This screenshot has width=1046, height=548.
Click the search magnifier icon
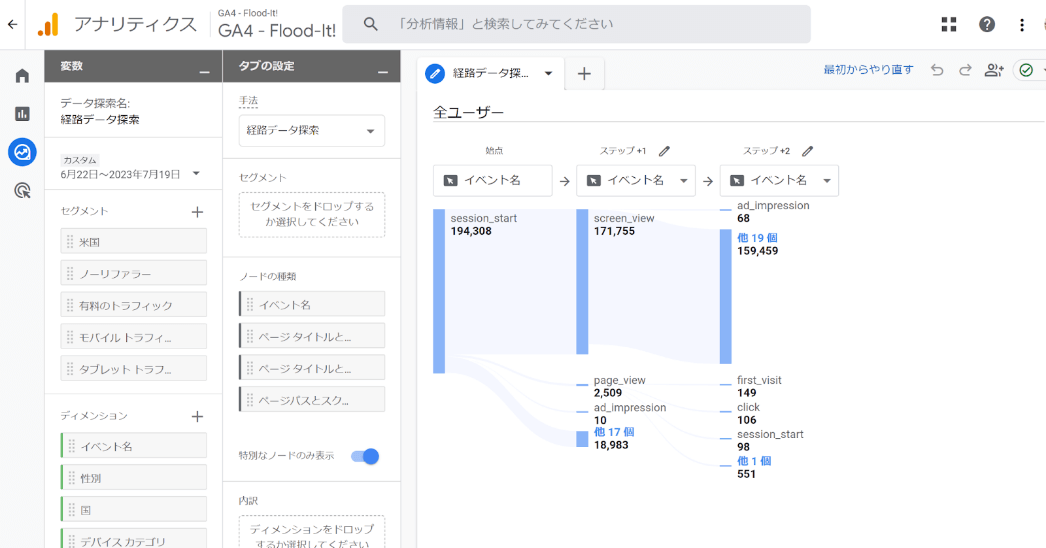tap(370, 24)
